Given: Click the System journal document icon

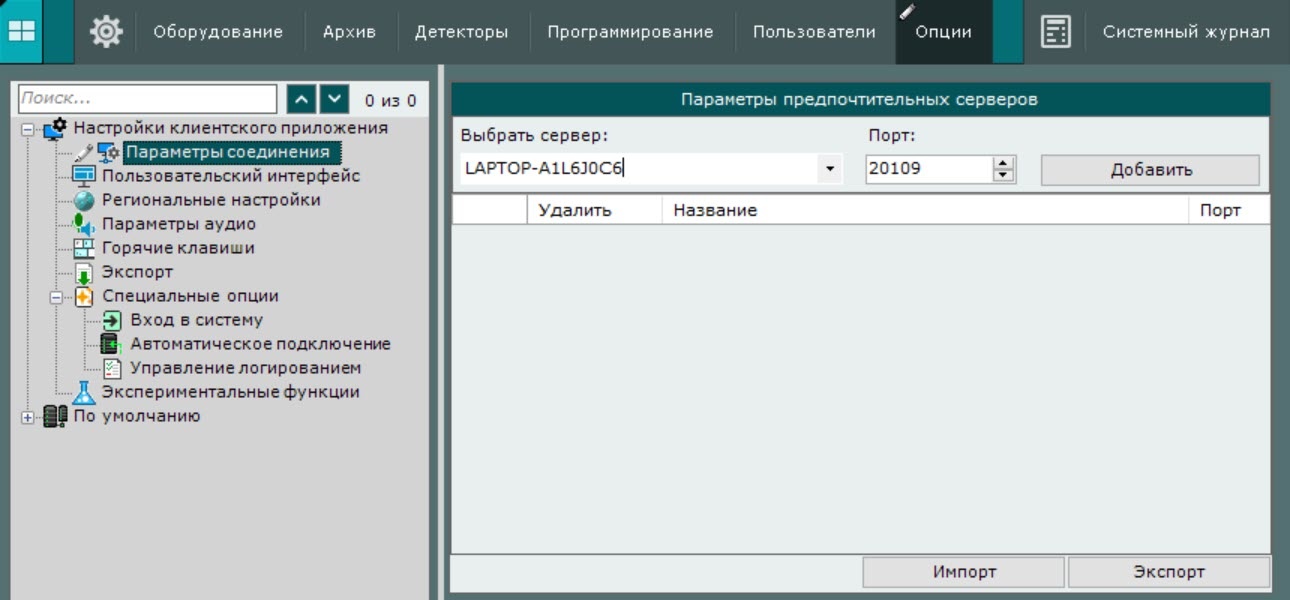Looking at the screenshot, I should [1055, 32].
